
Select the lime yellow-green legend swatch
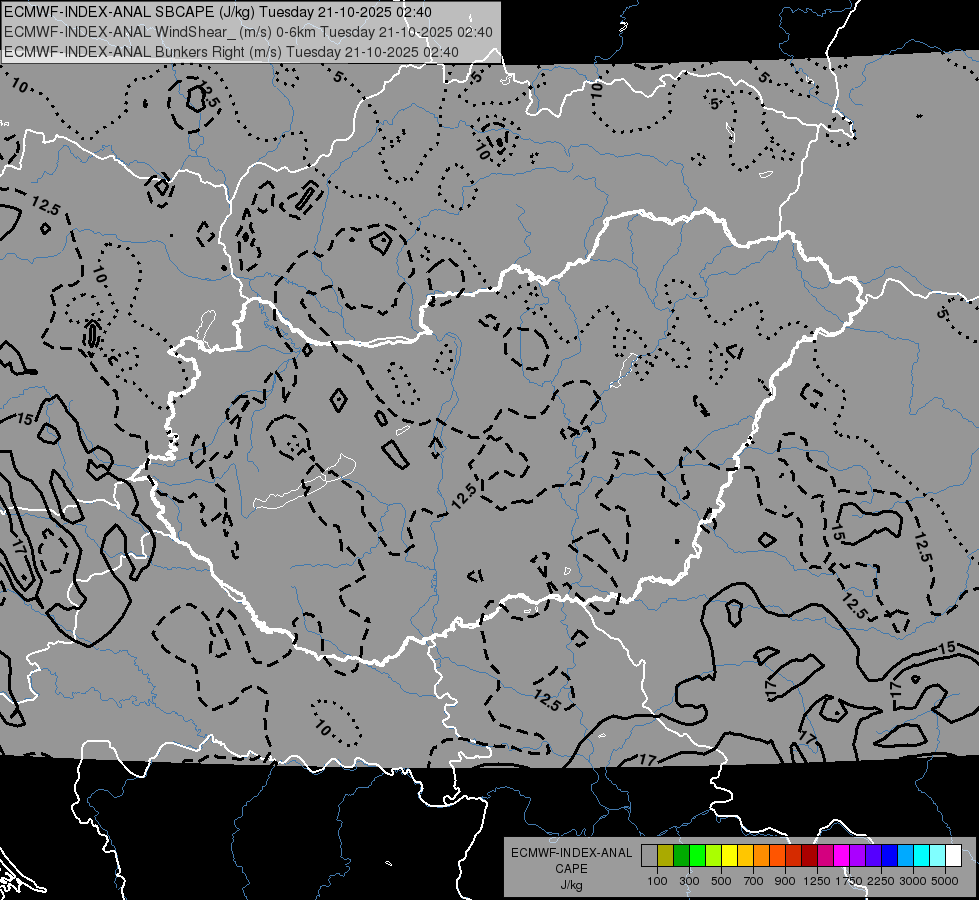coord(713,855)
